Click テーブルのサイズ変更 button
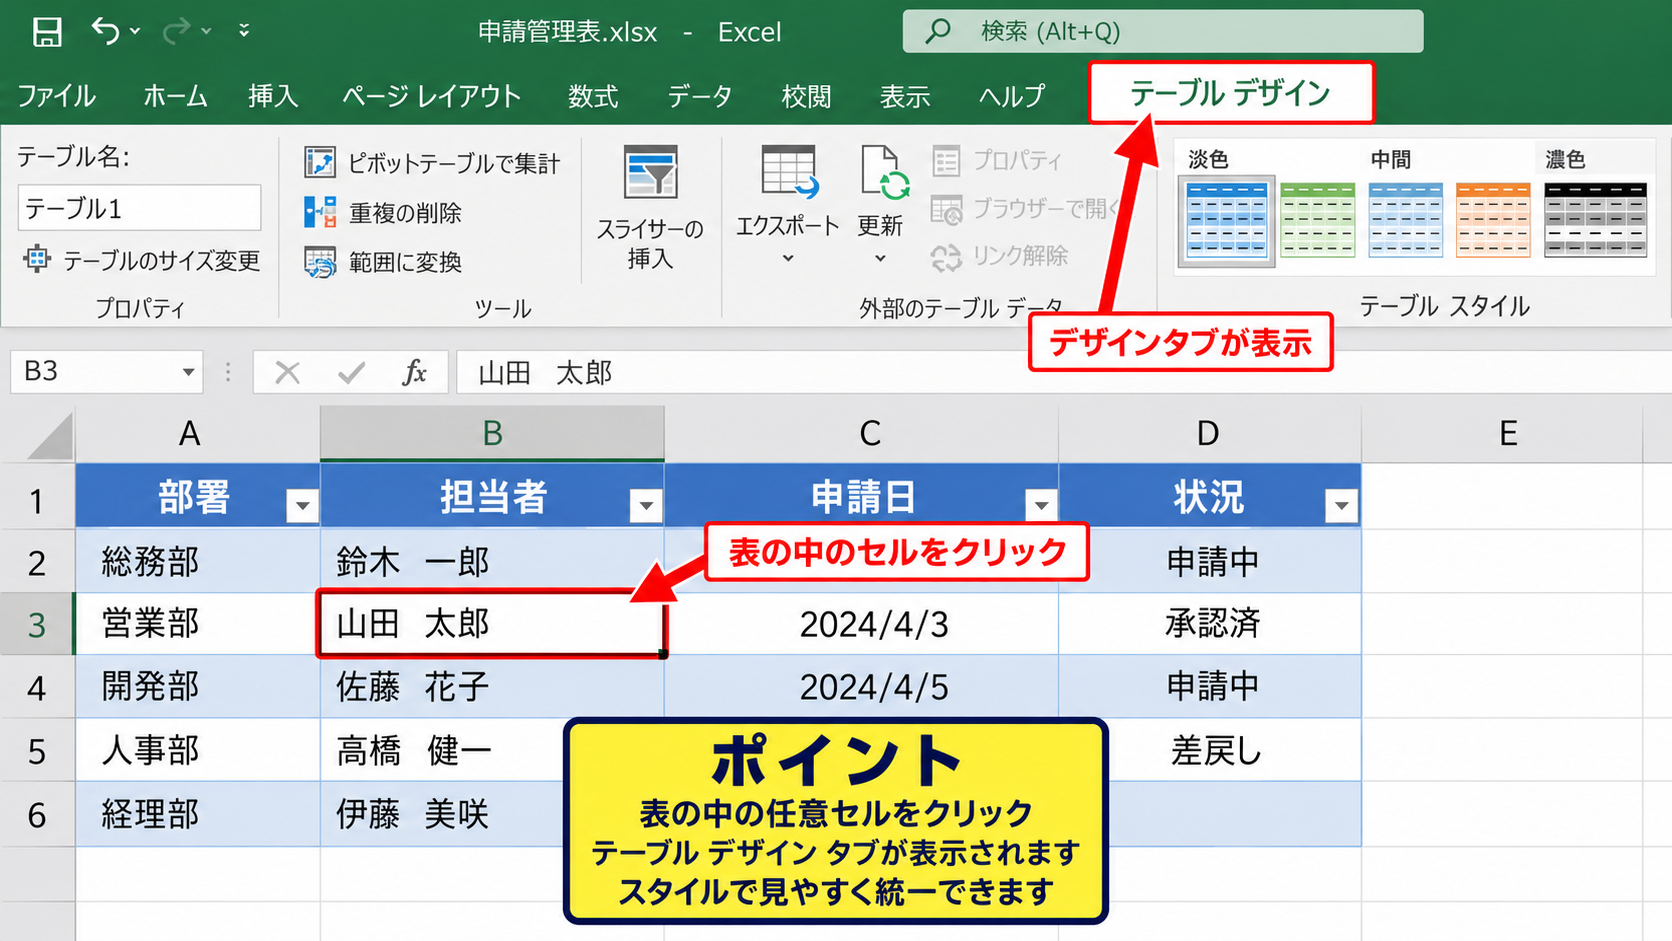This screenshot has width=1672, height=941. click(x=141, y=260)
